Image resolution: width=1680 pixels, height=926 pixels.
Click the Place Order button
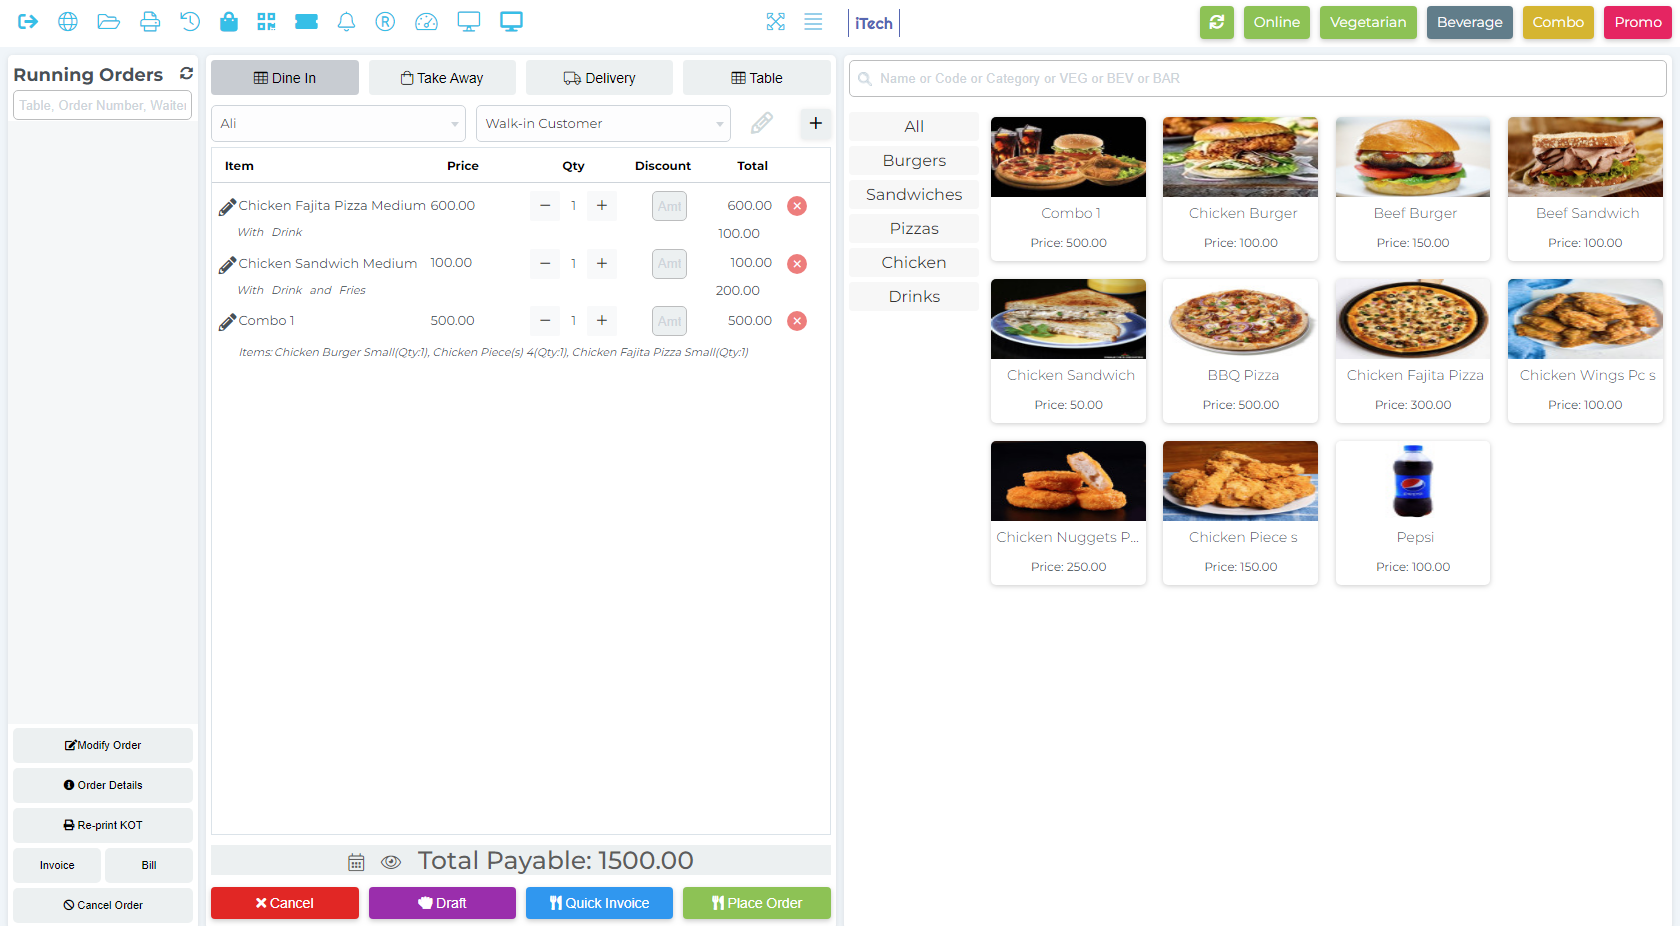(x=756, y=903)
